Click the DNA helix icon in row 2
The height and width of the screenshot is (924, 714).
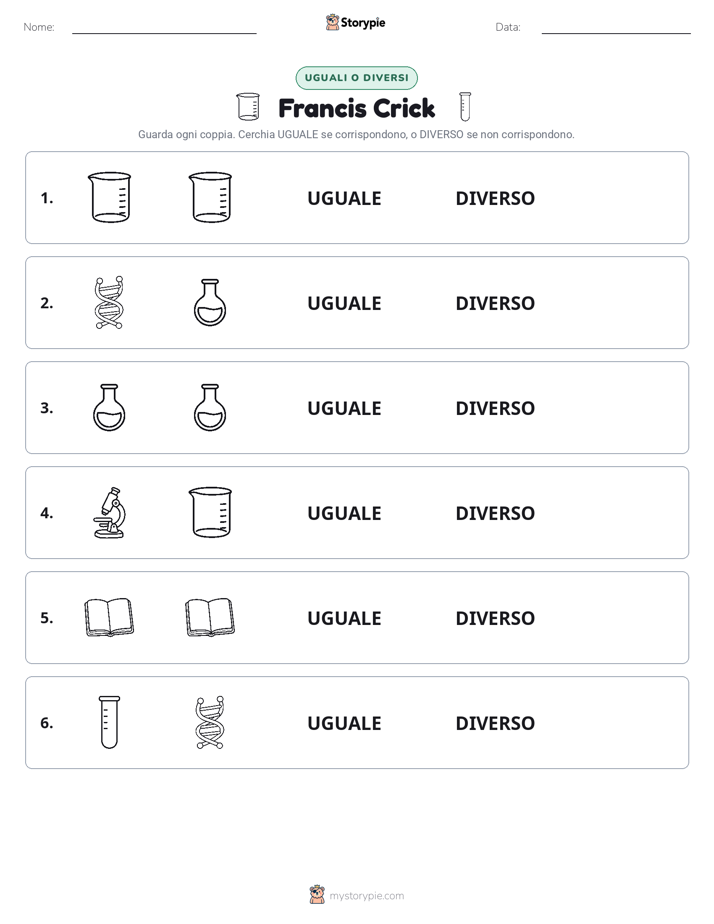pyautogui.click(x=109, y=302)
